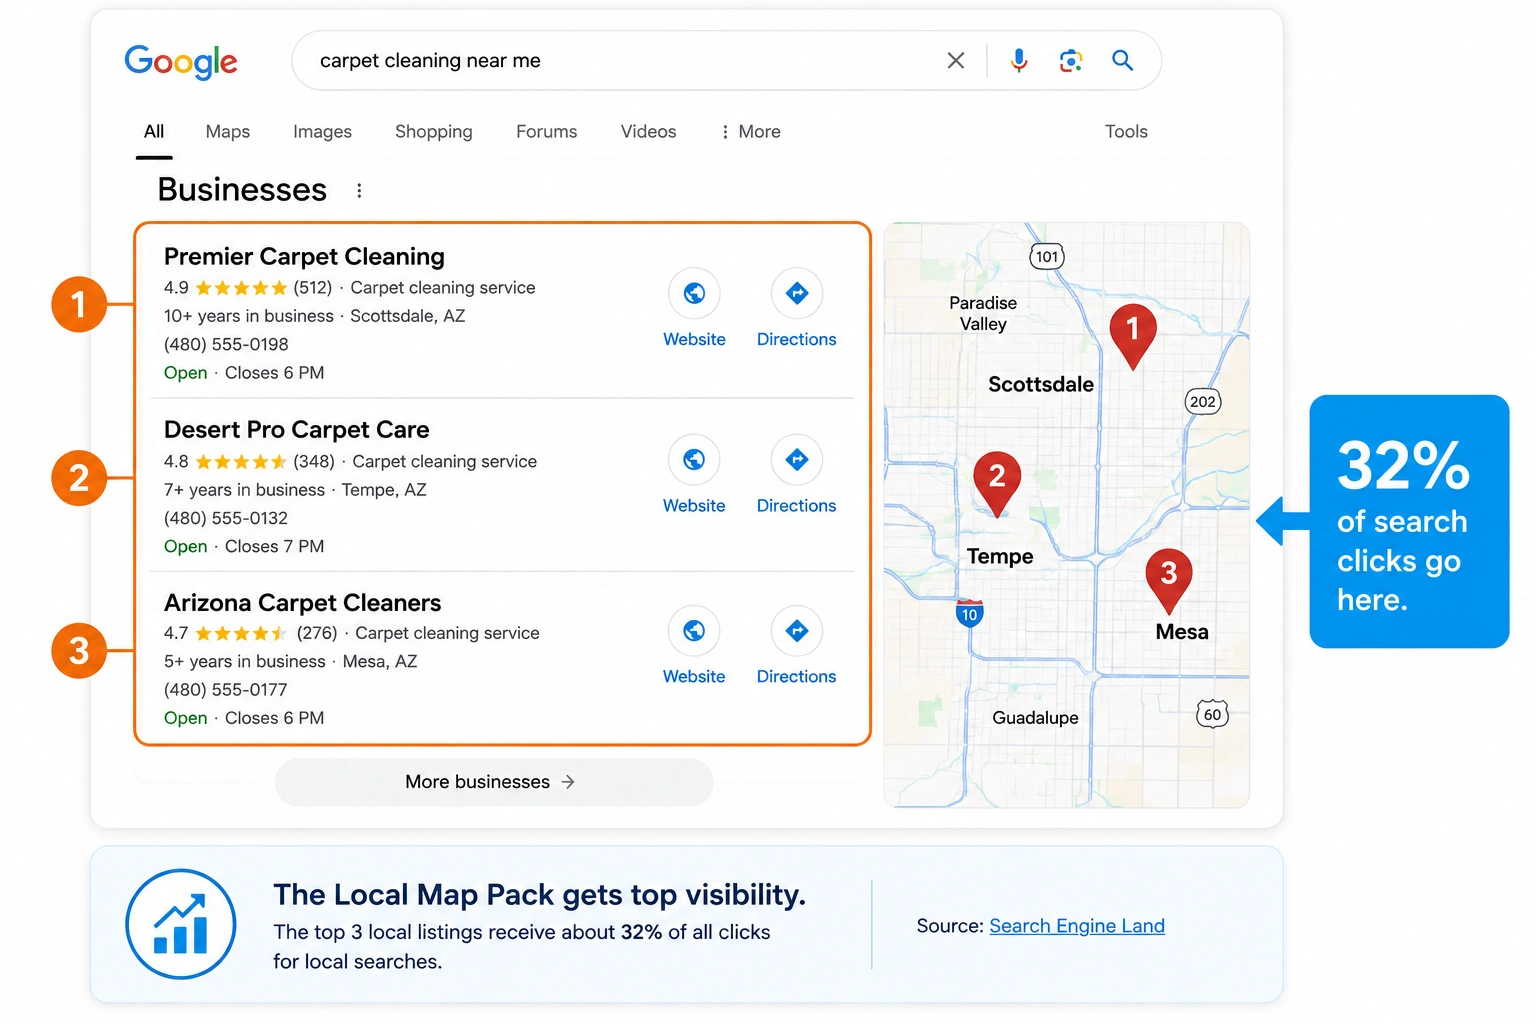Viewport: 1536px width, 1024px height.
Task: Click Website label for Premier Carpet Cleaning
Action: click(x=694, y=340)
